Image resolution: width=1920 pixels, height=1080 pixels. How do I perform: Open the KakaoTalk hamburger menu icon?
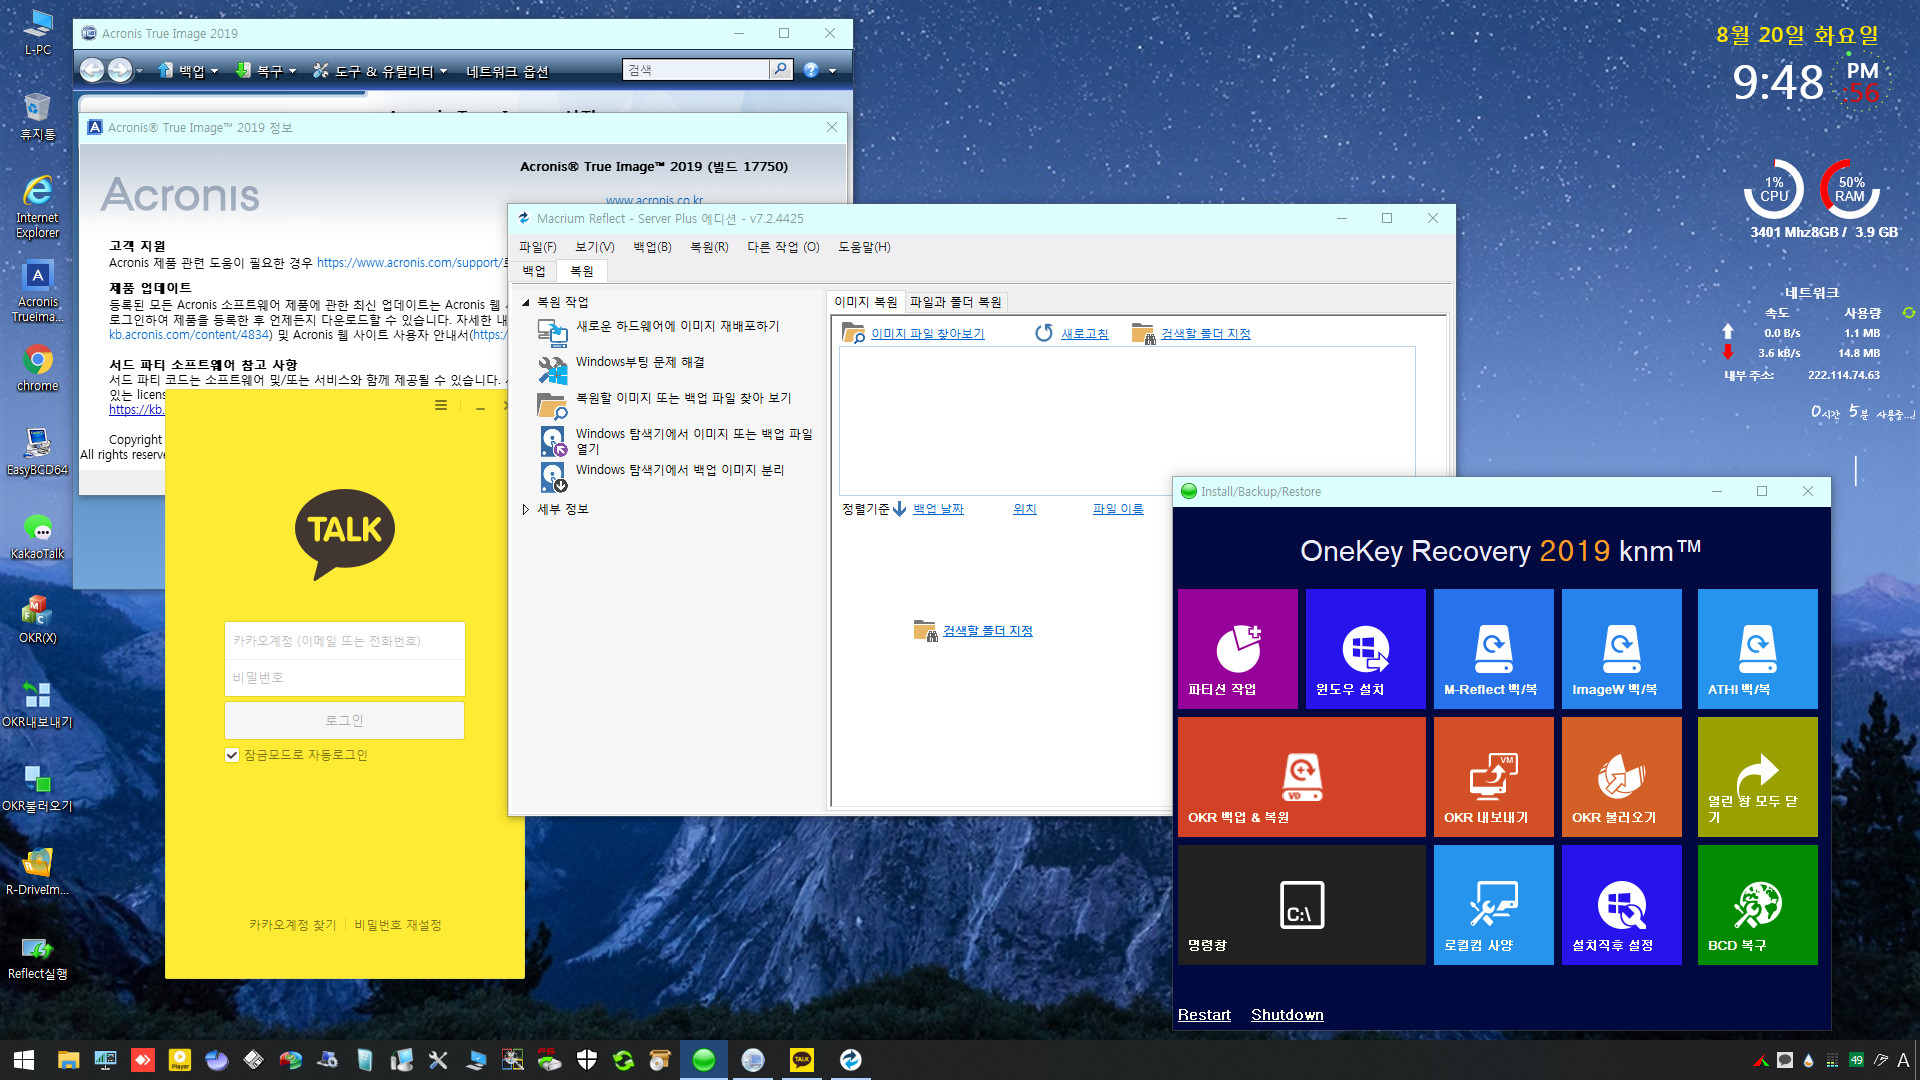point(441,405)
